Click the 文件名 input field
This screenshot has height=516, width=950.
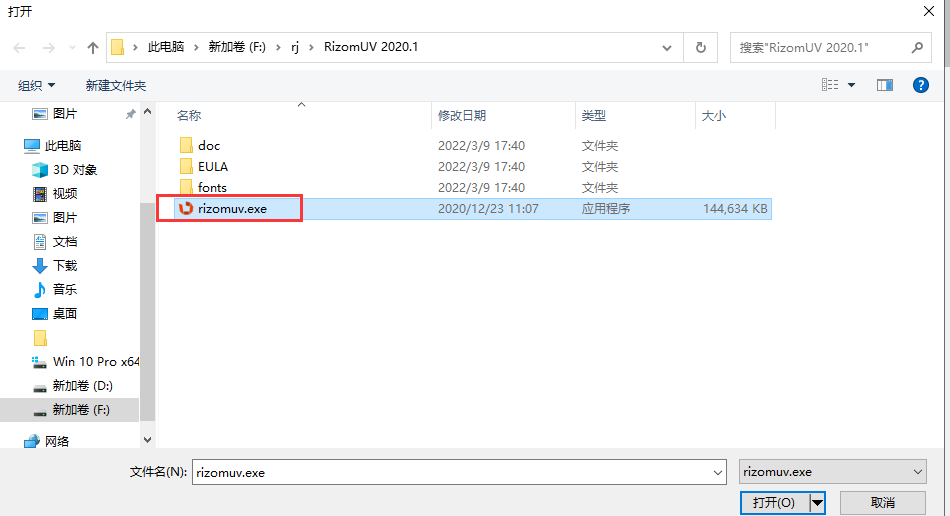pyautogui.click(x=451, y=472)
